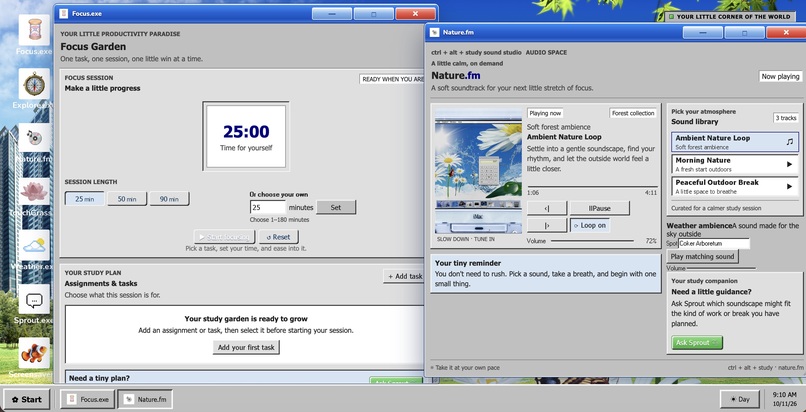Click Play matching sound
806x412 pixels.
click(x=702, y=256)
